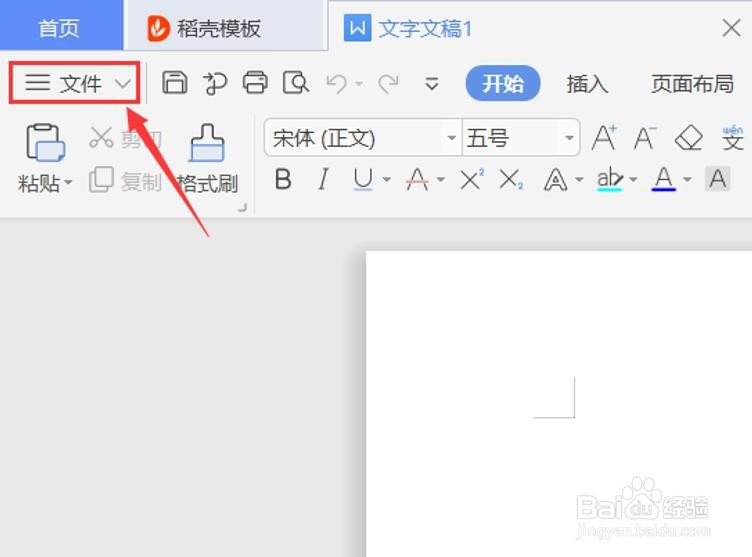The width and height of the screenshot is (752, 557).
Task: Apply text highlight color ab icon
Action: [x=610, y=180]
